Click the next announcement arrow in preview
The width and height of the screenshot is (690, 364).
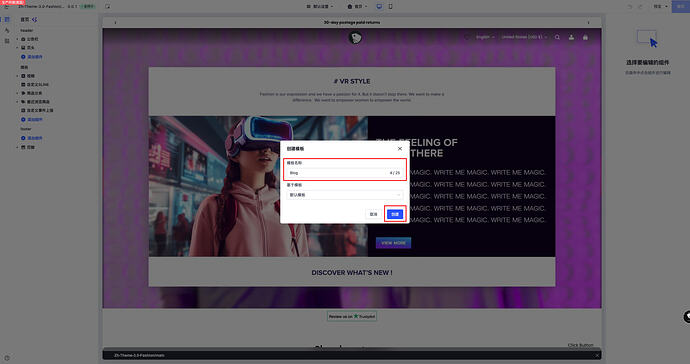click(588, 22)
